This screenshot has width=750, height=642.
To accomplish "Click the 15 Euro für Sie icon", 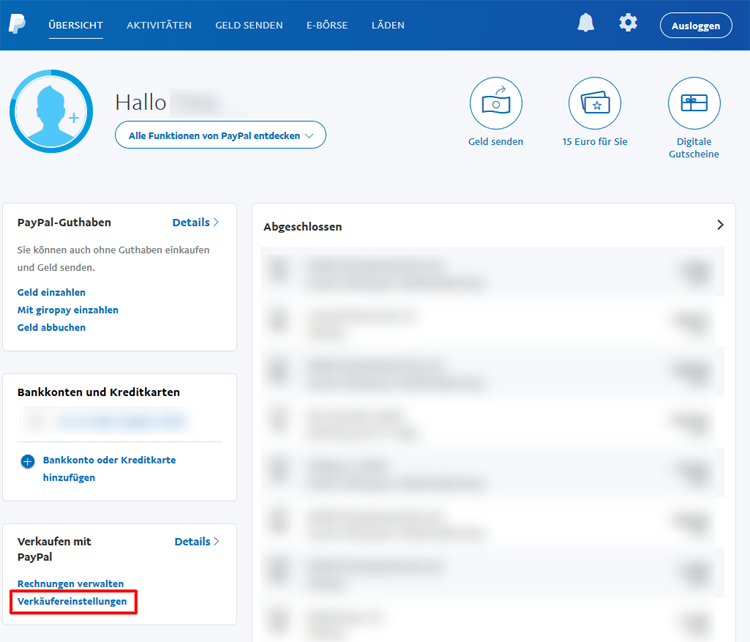I will click(x=595, y=103).
